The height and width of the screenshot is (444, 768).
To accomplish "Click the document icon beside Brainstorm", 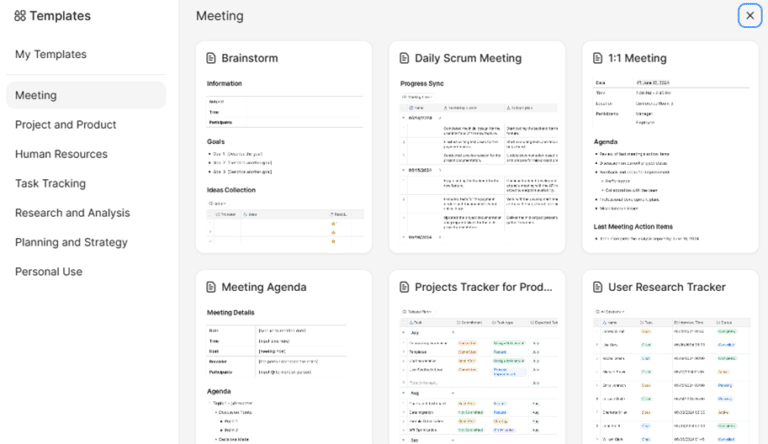I will pyautogui.click(x=211, y=58).
